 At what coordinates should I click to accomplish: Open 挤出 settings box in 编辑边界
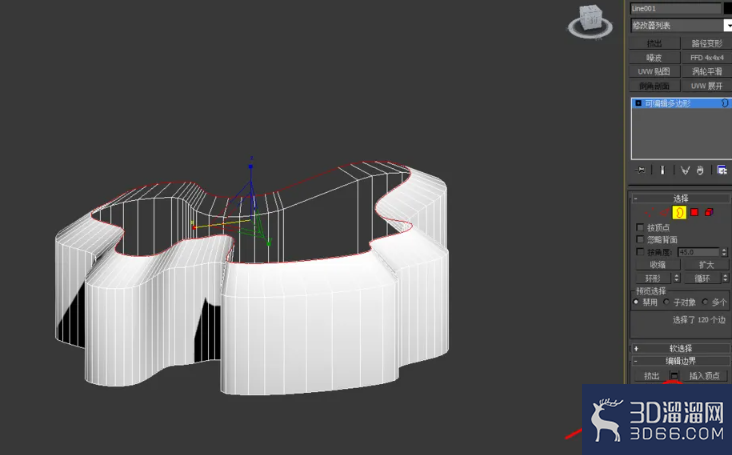(x=674, y=376)
